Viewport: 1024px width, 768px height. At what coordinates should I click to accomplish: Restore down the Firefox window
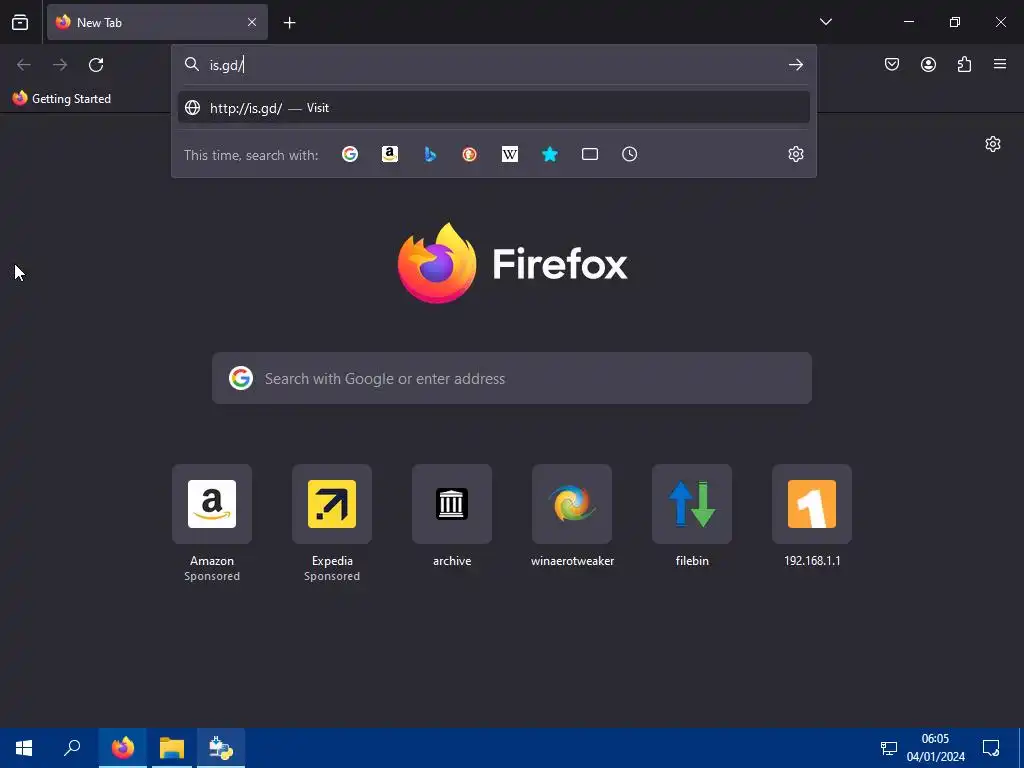(x=955, y=22)
